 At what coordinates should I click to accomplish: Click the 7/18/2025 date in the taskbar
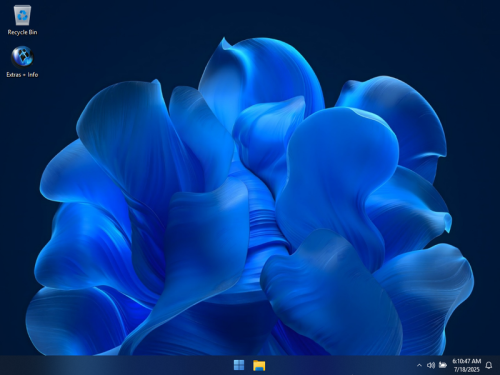click(466, 369)
